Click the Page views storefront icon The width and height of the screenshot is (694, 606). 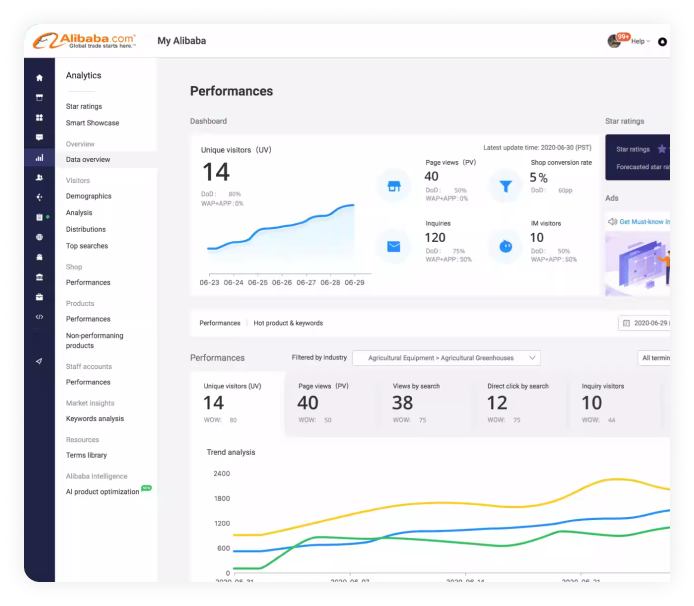(394, 185)
